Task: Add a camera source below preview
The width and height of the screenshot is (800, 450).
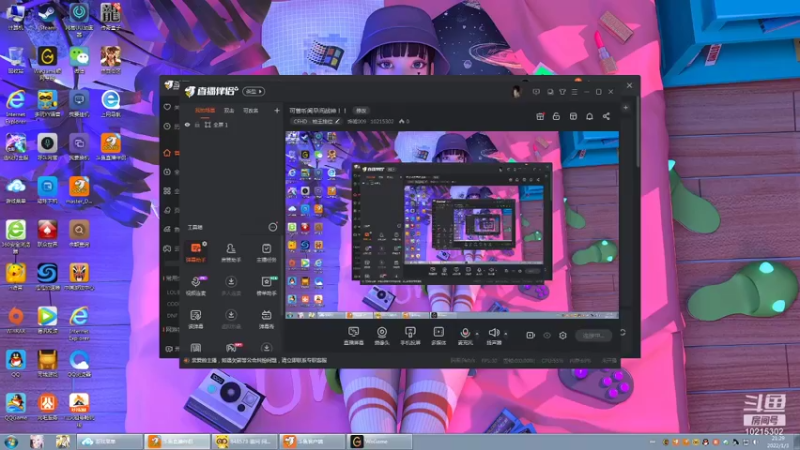Action: pyautogui.click(x=382, y=336)
